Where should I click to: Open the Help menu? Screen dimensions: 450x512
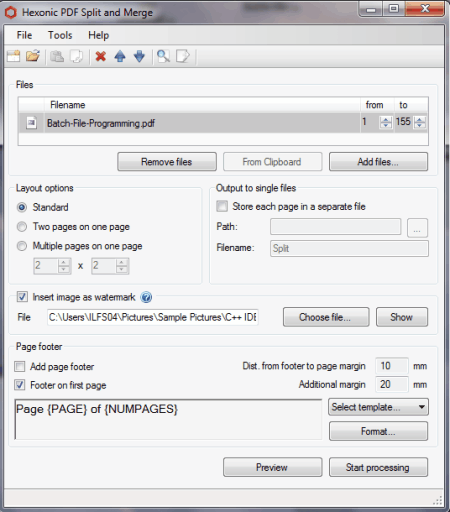(x=98, y=35)
